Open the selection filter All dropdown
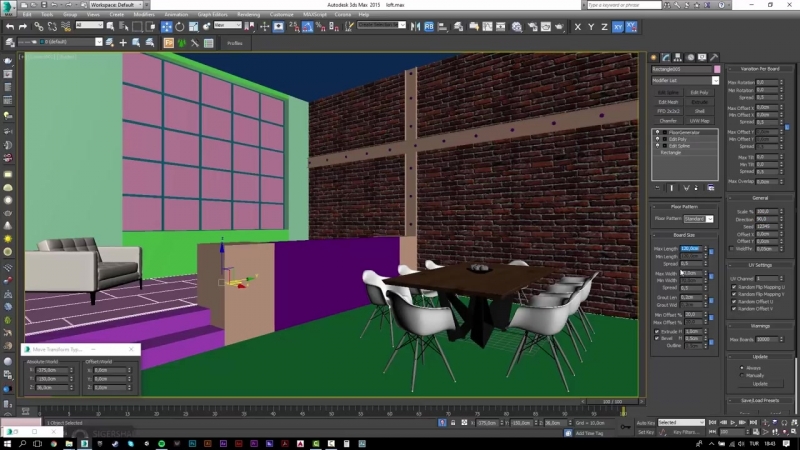Viewport: 800px width, 450px height. pyautogui.click(x=89, y=25)
